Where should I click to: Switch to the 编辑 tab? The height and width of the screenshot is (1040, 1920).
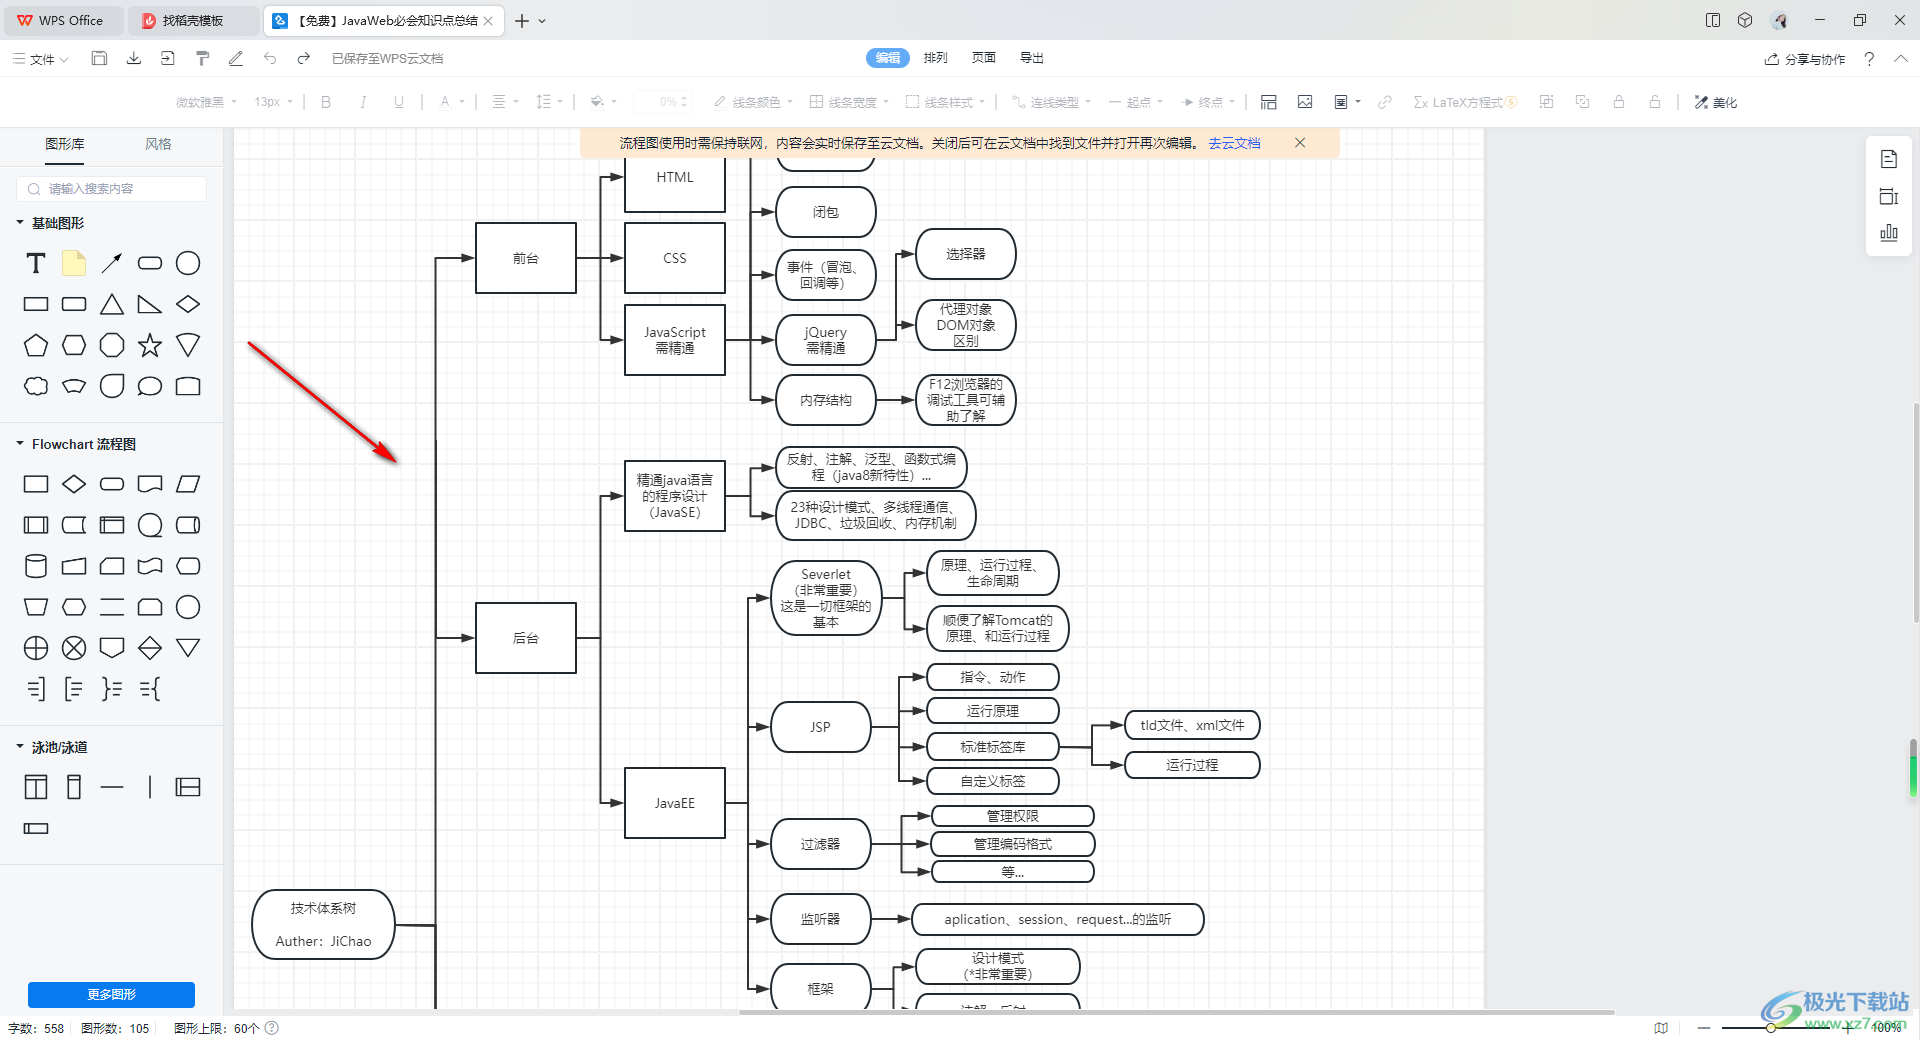(x=888, y=58)
